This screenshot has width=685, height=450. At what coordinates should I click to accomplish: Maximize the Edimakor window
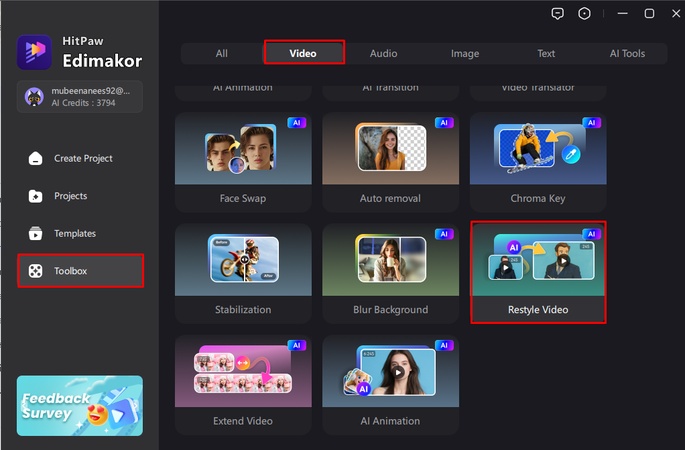649,14
